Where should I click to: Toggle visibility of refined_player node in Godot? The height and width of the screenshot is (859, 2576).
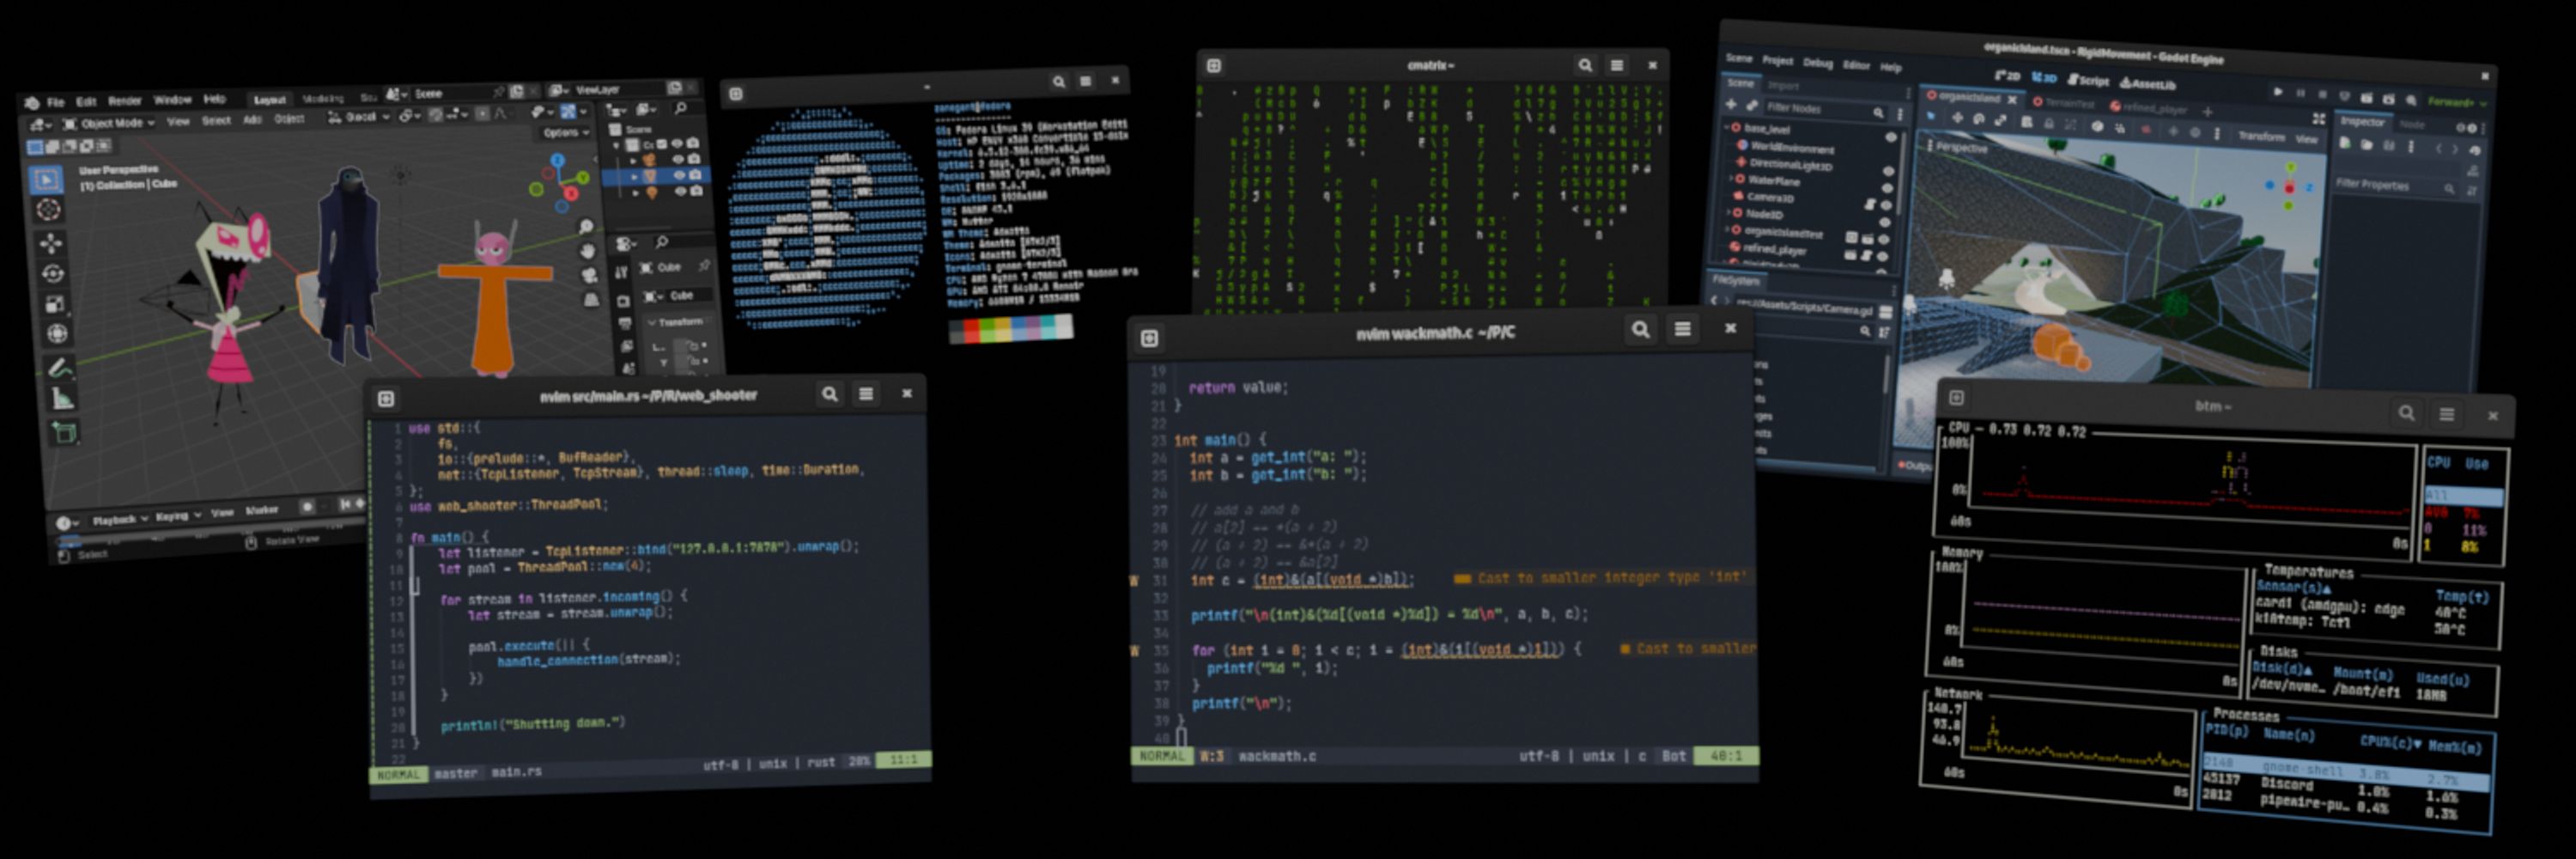click(x=1883, y=257)
